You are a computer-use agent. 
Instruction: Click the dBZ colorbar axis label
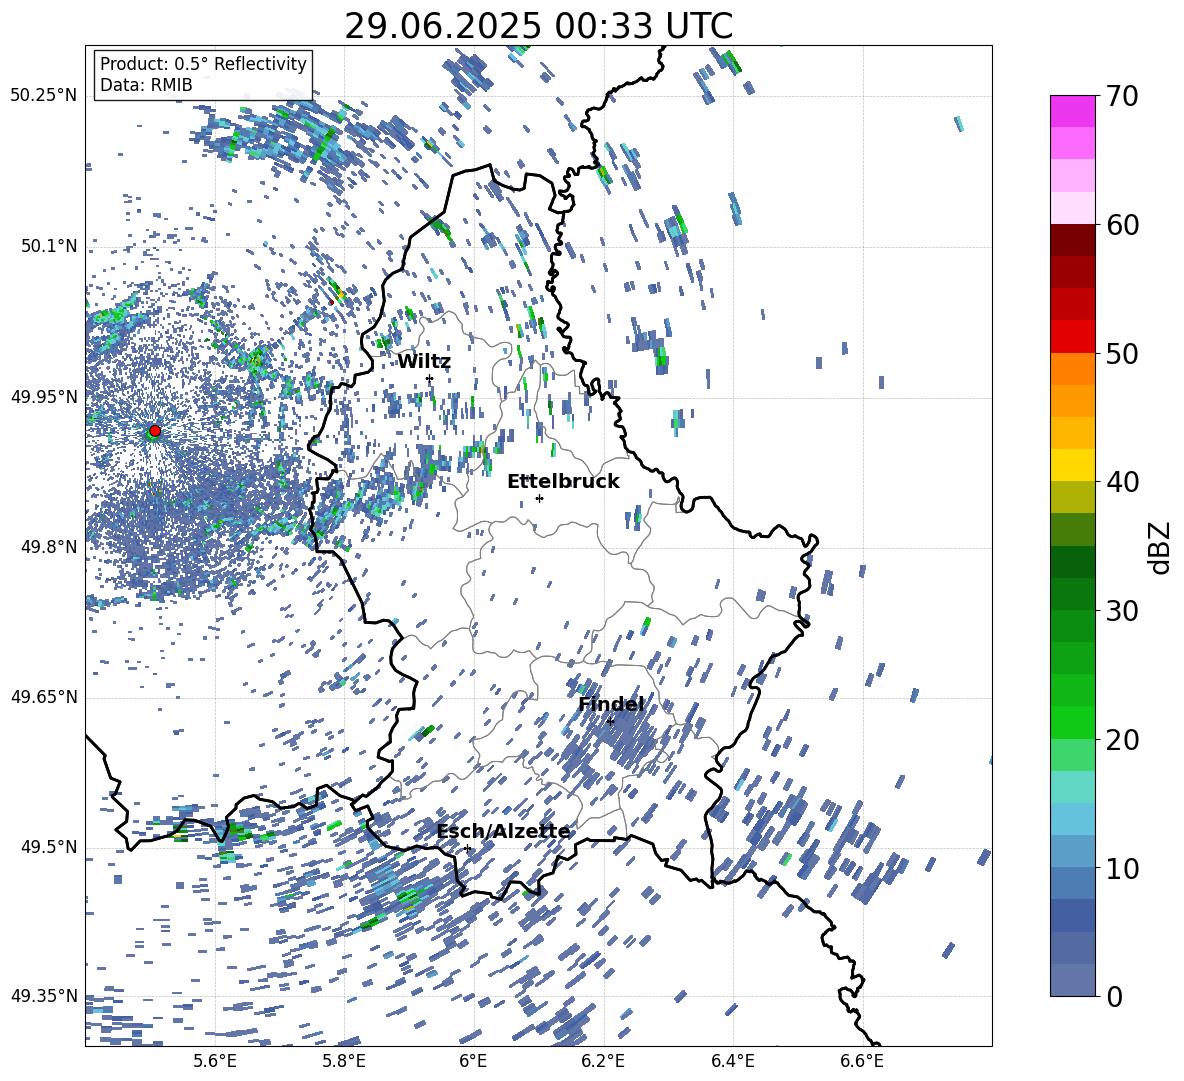[1161, 547]
